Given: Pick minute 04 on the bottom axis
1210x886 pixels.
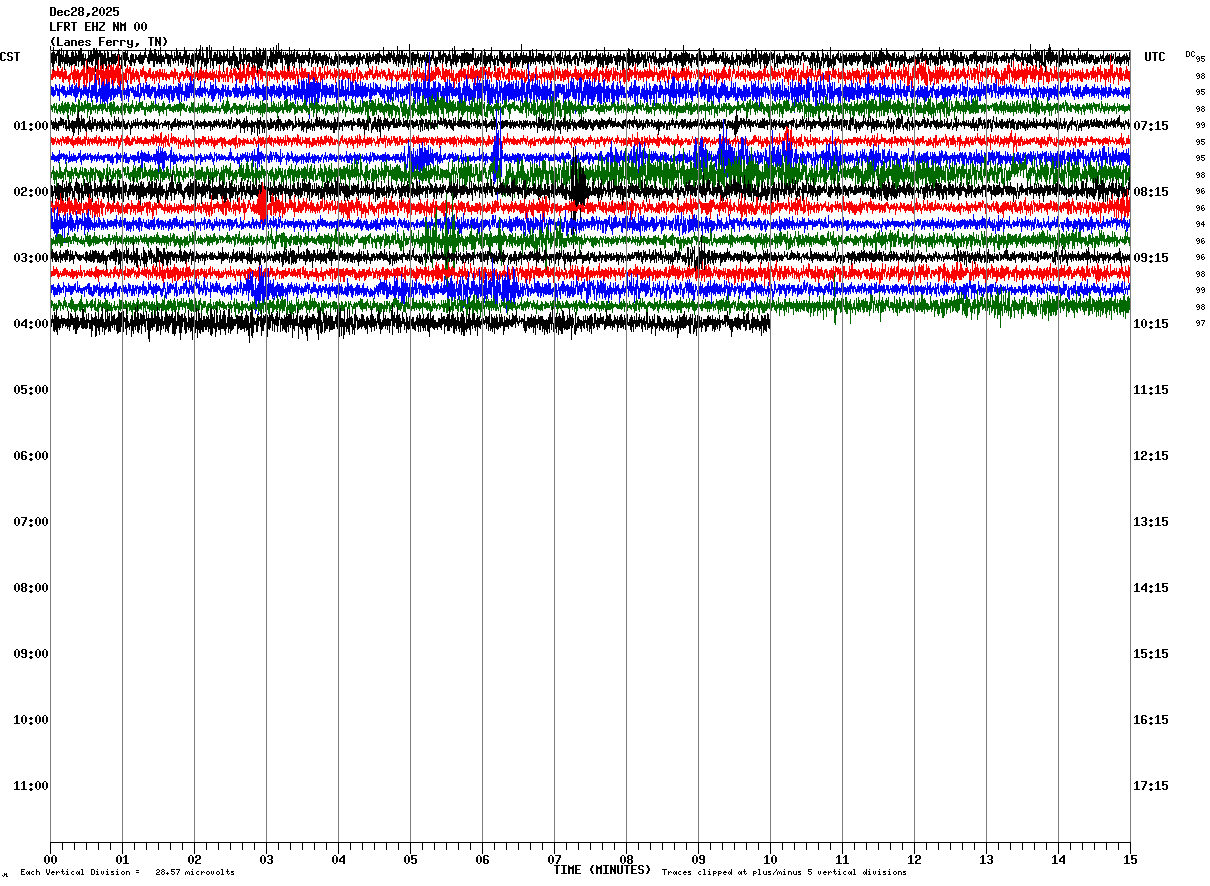Looking at the screenshot, I should click(x=338, y=859).
